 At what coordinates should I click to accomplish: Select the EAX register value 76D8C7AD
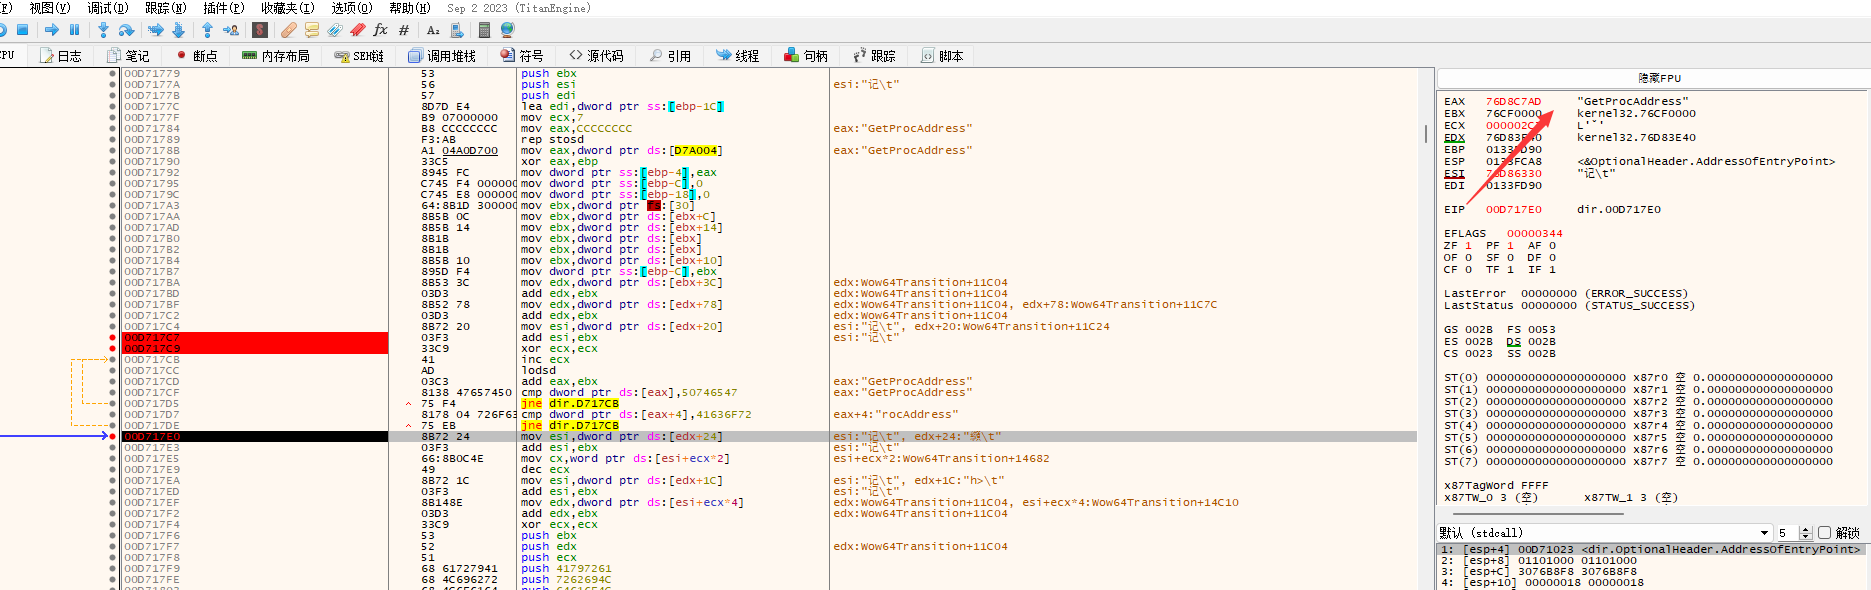coord(1513,102)
